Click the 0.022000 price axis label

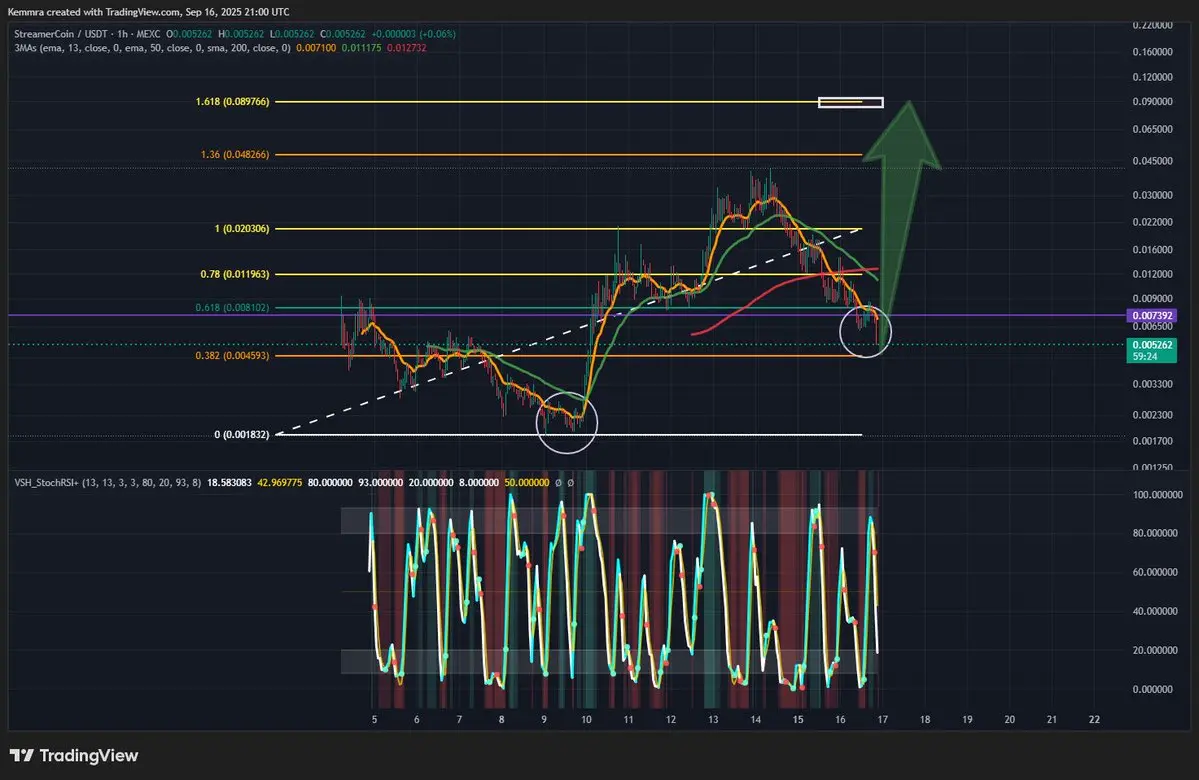pos(1152,222)
